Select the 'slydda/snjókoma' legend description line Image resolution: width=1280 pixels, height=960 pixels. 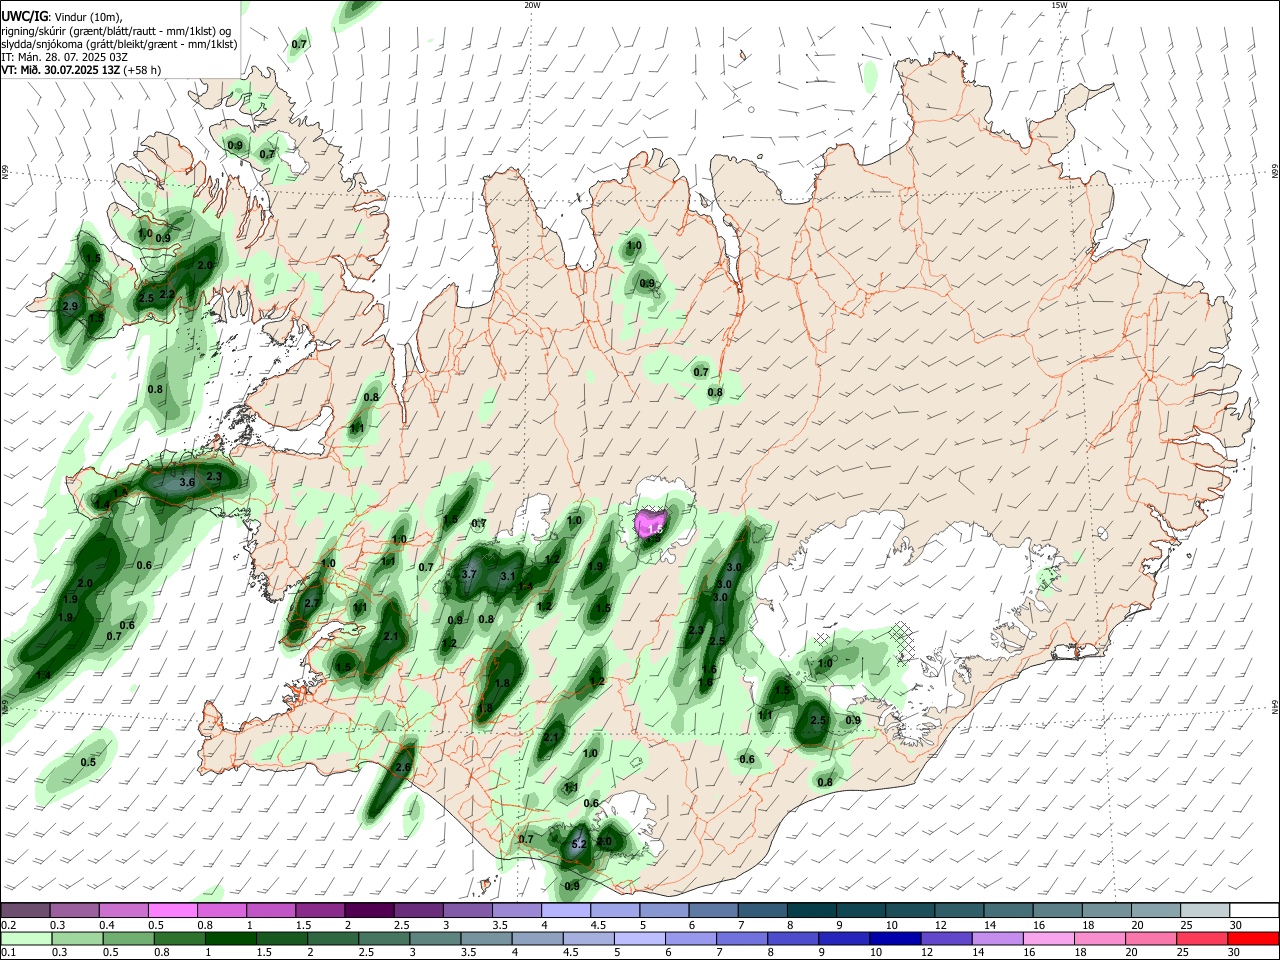coord(120,44)
